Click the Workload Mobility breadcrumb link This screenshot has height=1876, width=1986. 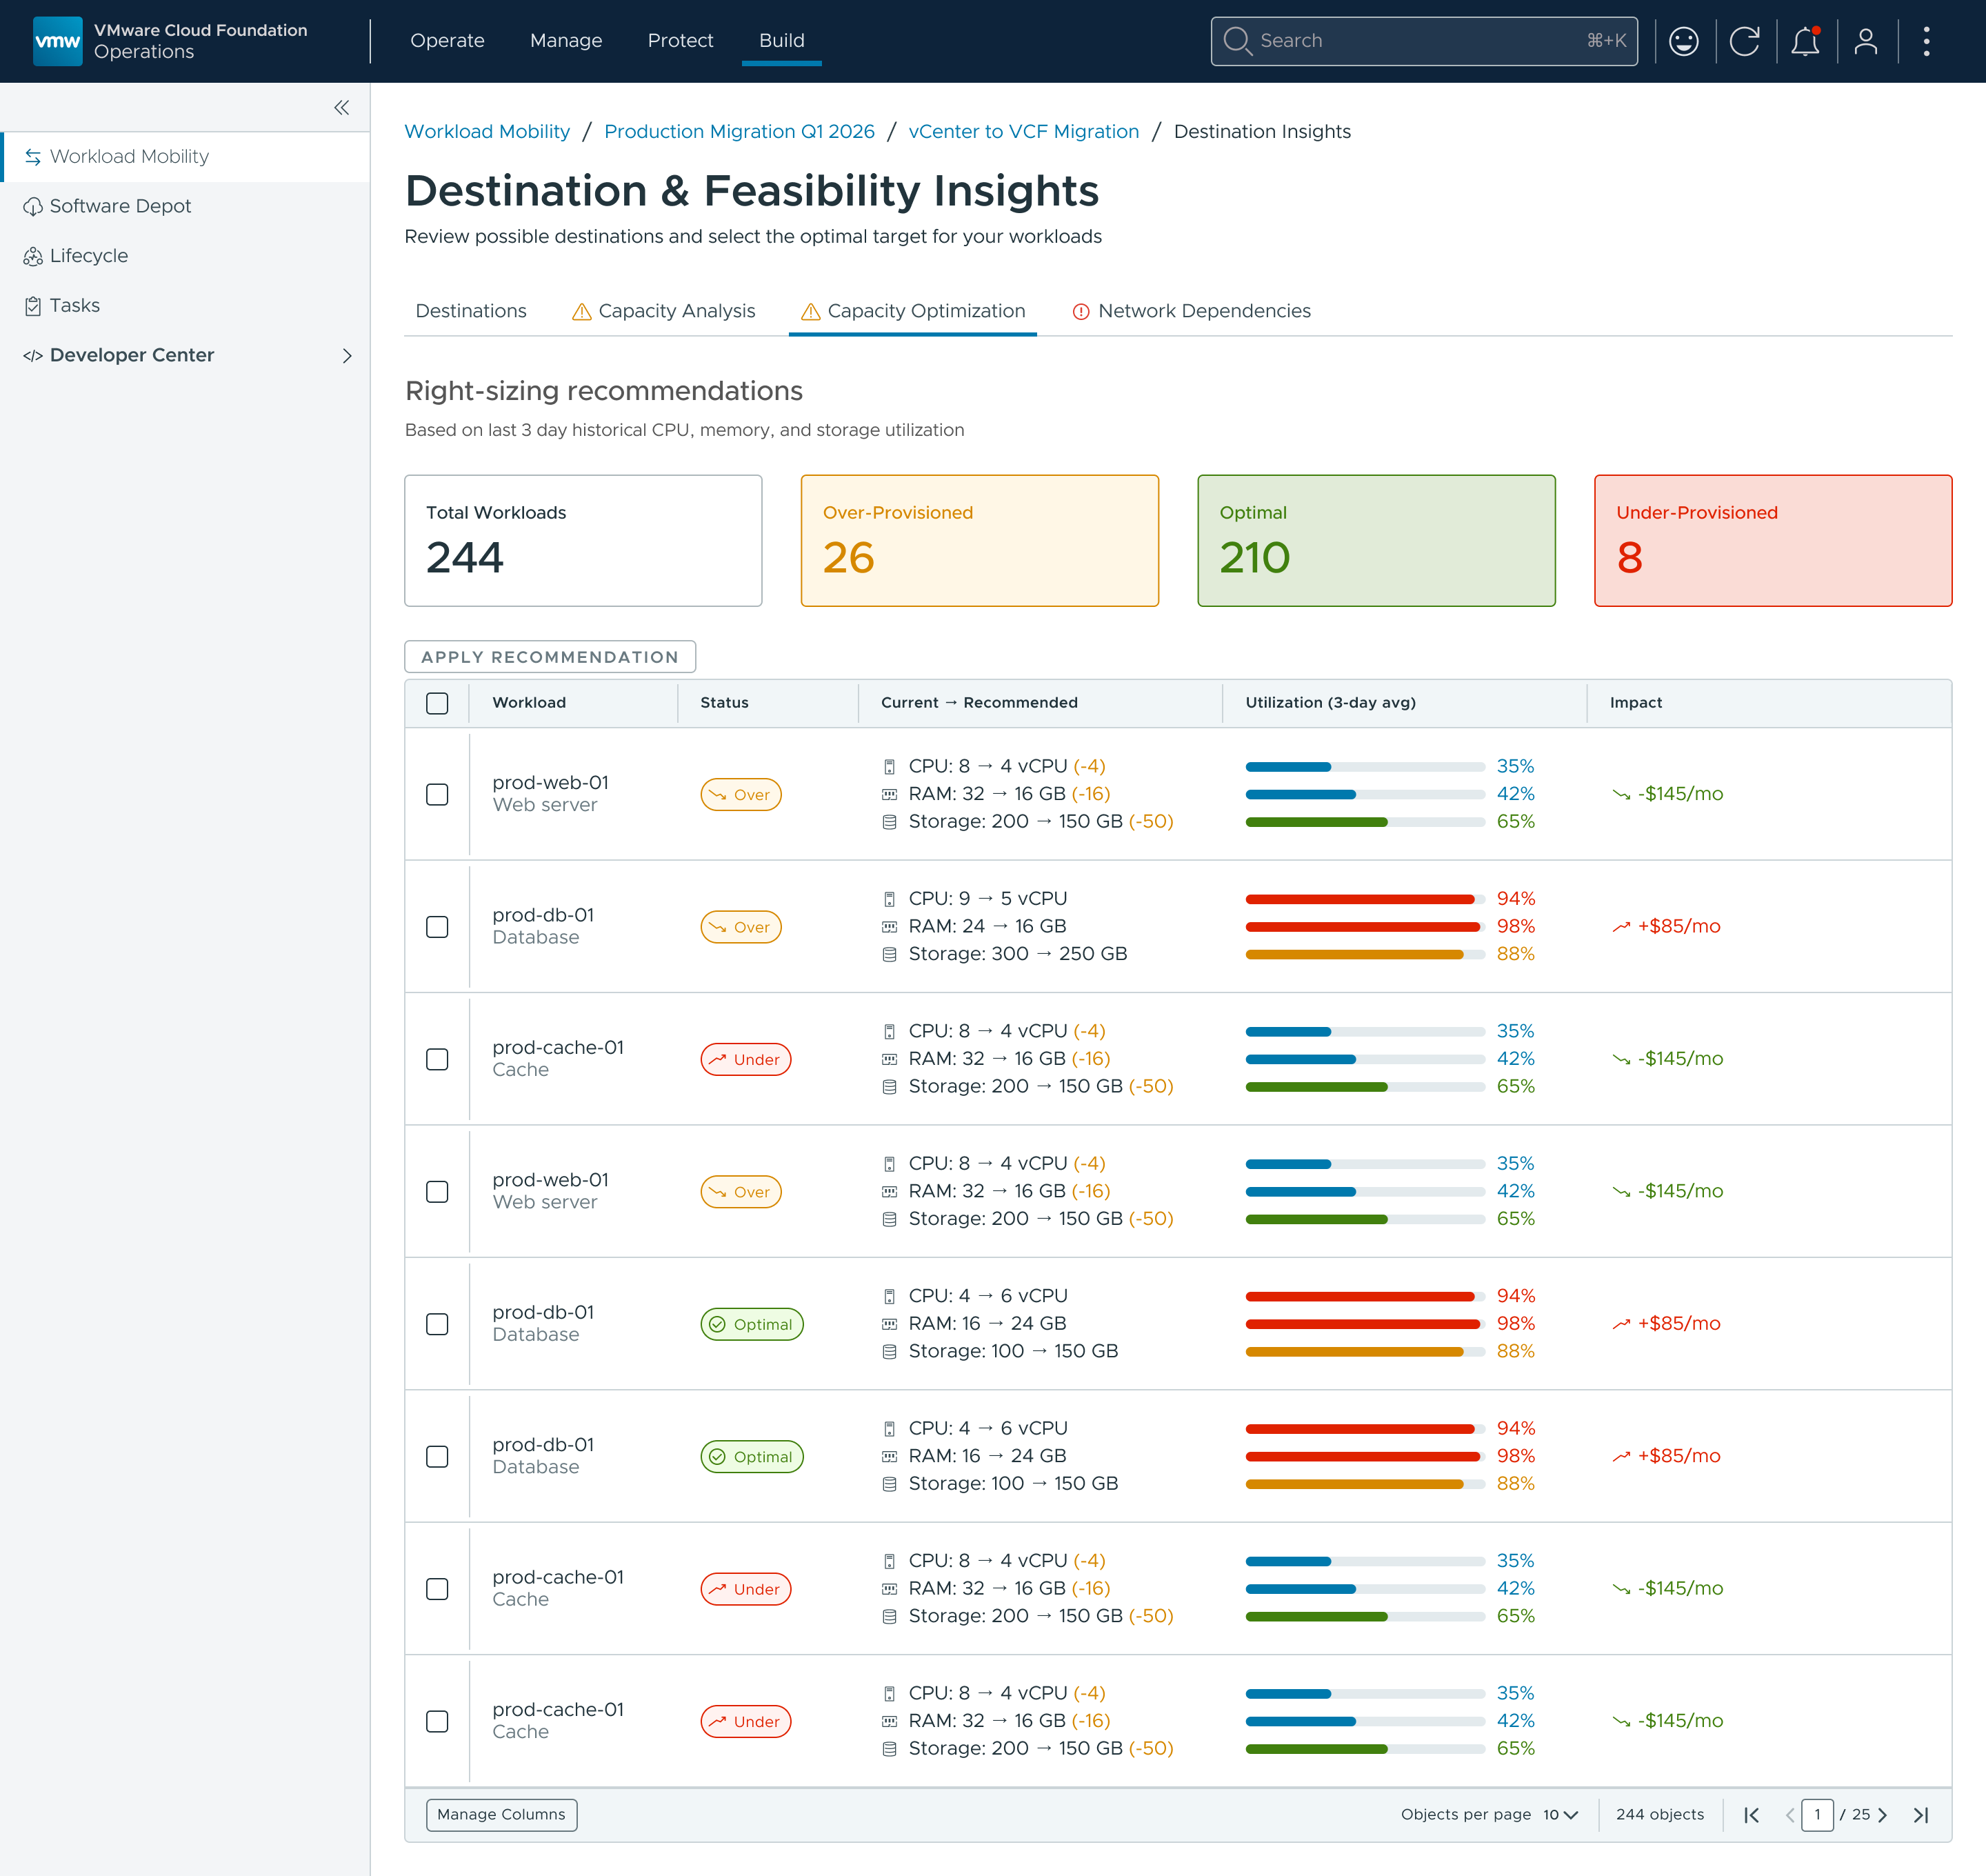click(x=487, y=132)
